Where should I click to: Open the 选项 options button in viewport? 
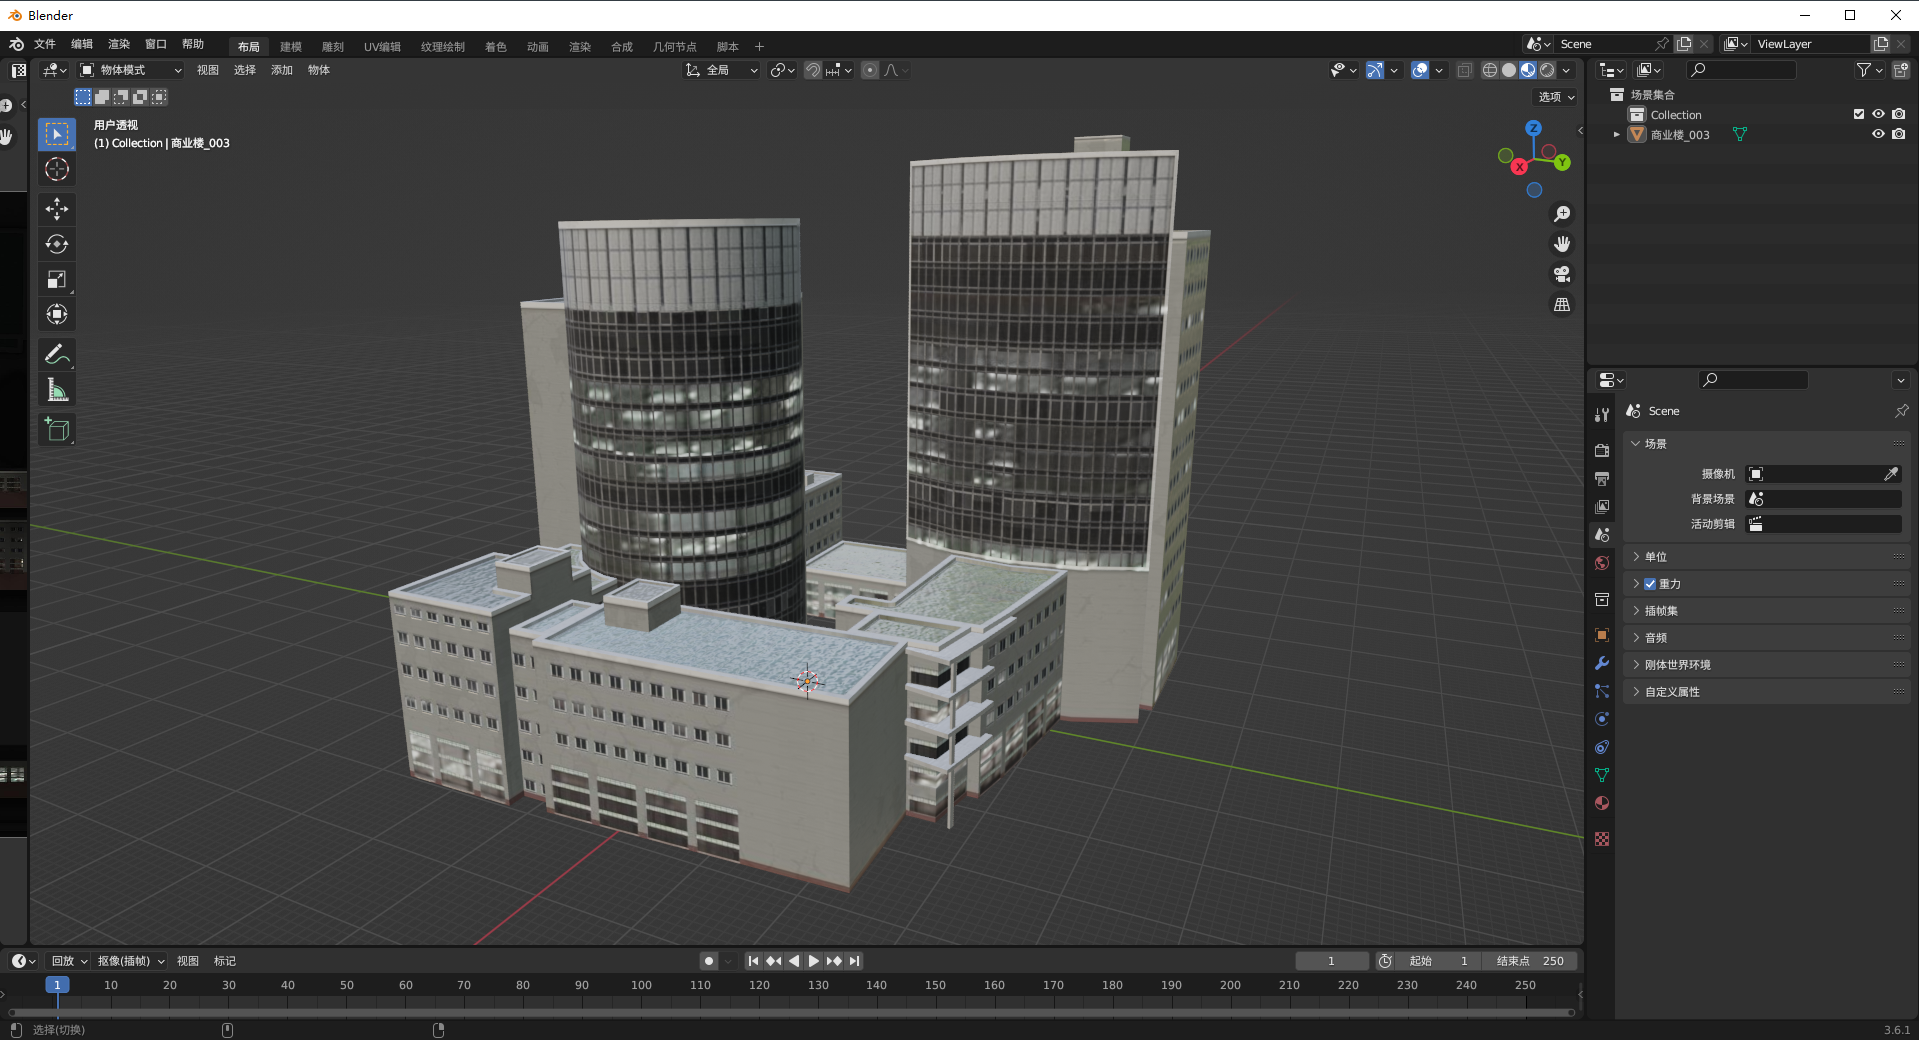[x=1556, y=97]
